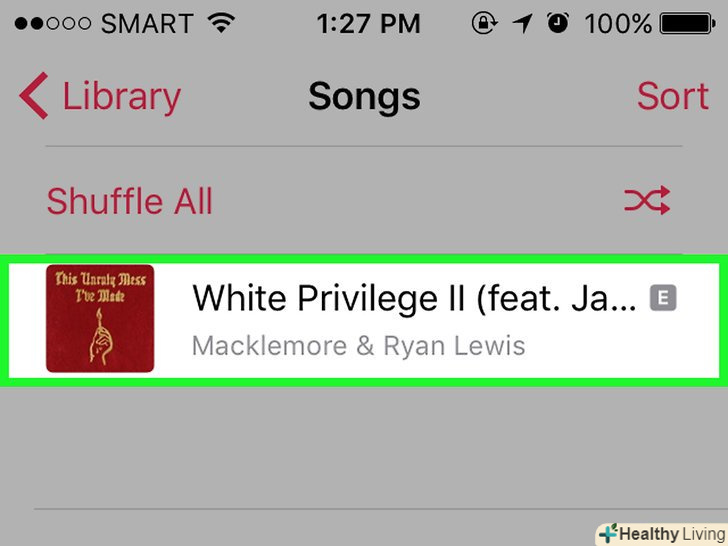Tap the Shuffle All label
Image resolution: width=728 pixels, height=546 pixels.
pos(130,201)
